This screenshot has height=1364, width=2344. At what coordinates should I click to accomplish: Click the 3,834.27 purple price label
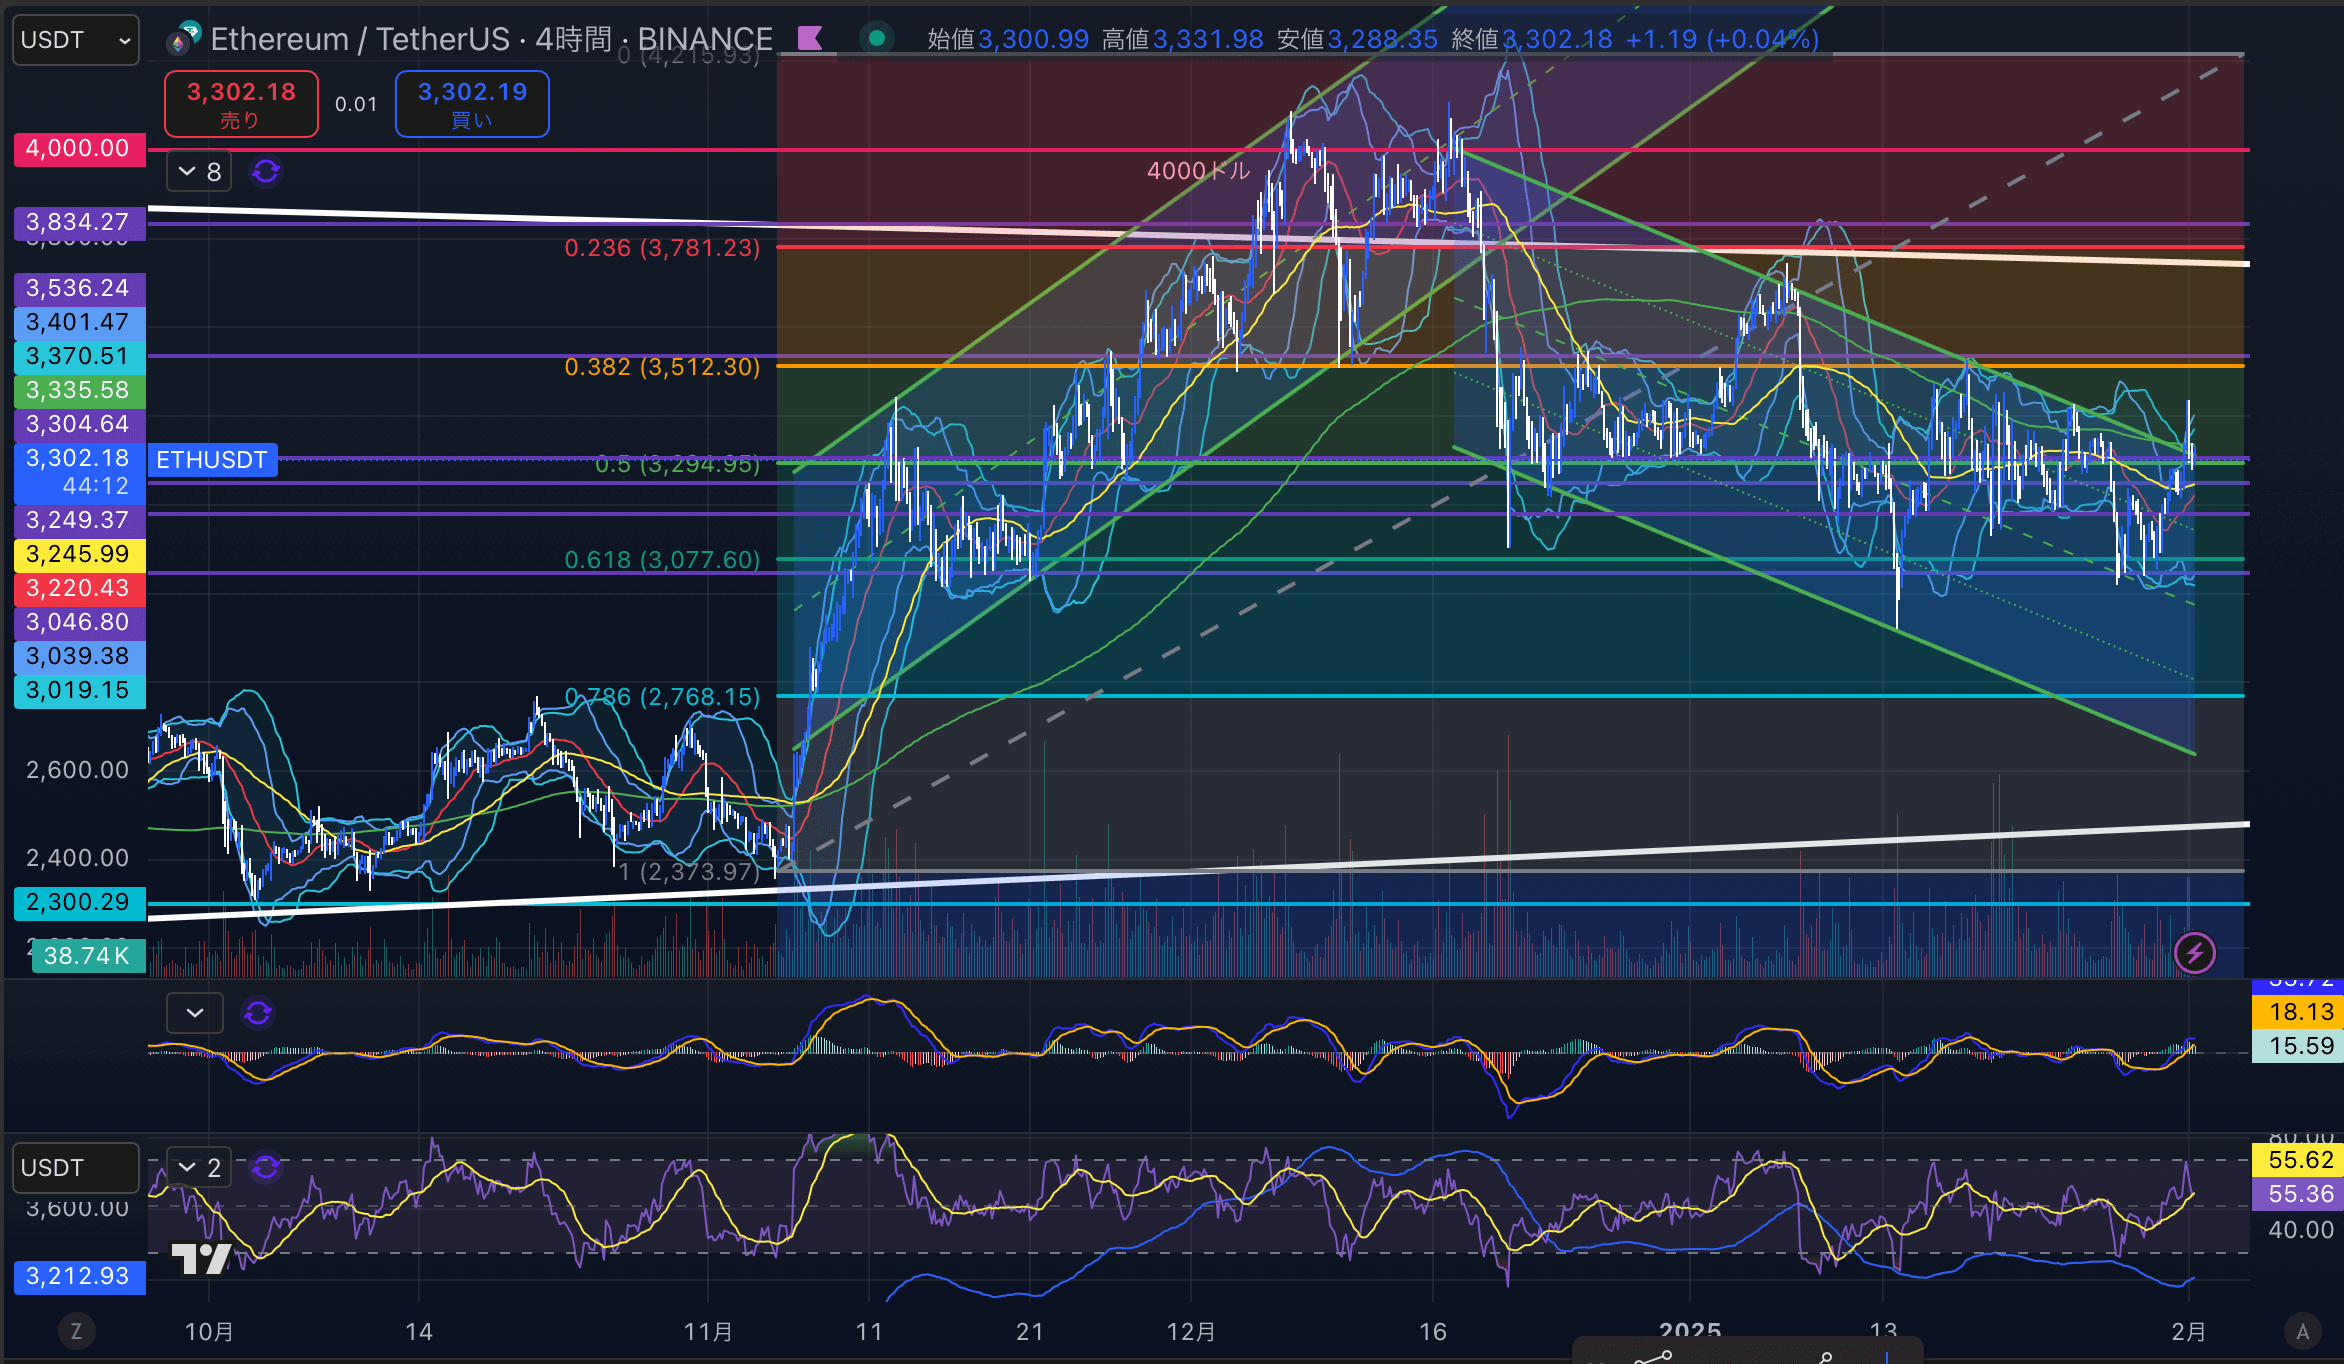[79, 222]
